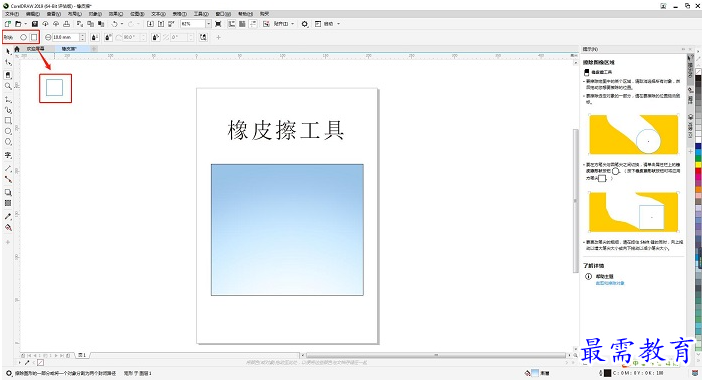Open a file with the folder icon
Image resolution: width=702 pixels, height=382 pixels.
point(18,24)
